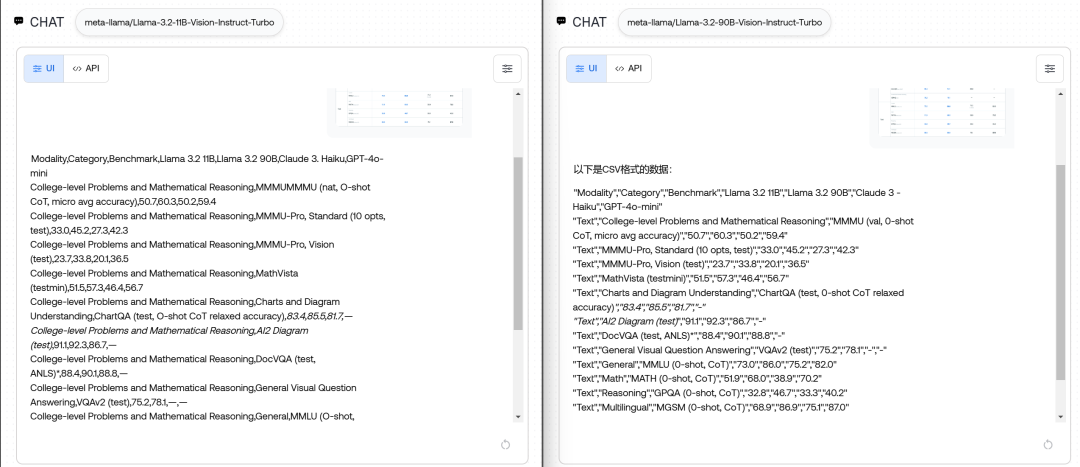
Task: Click right row 'MMMU-Pro, Standard (10 opts, test)'
Action: (x=716, y=249)
